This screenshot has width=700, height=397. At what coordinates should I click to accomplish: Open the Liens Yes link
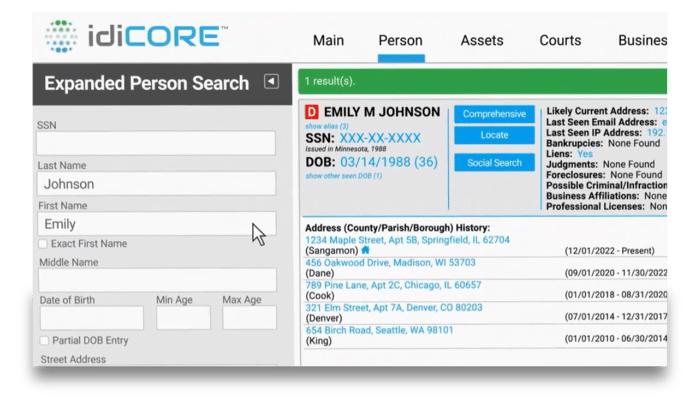click(x=585, y=154)
